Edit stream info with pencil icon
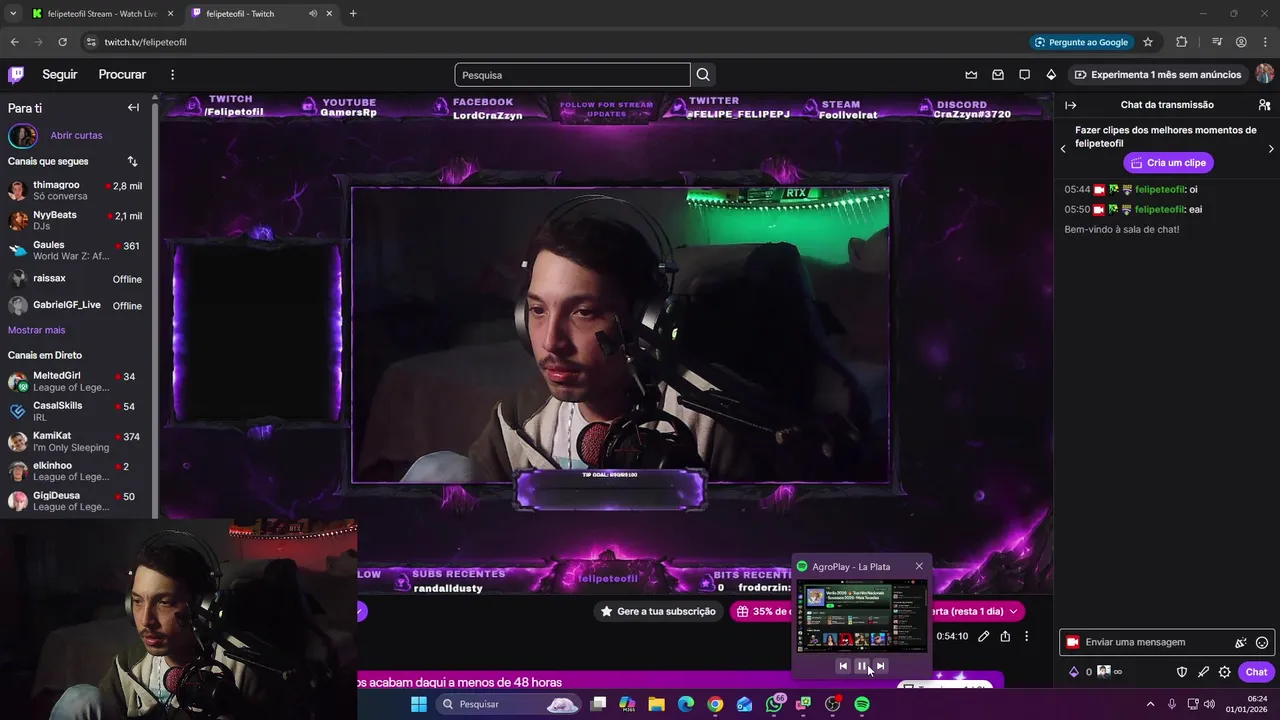The image size is (1280, 720). tap(983, 636)
